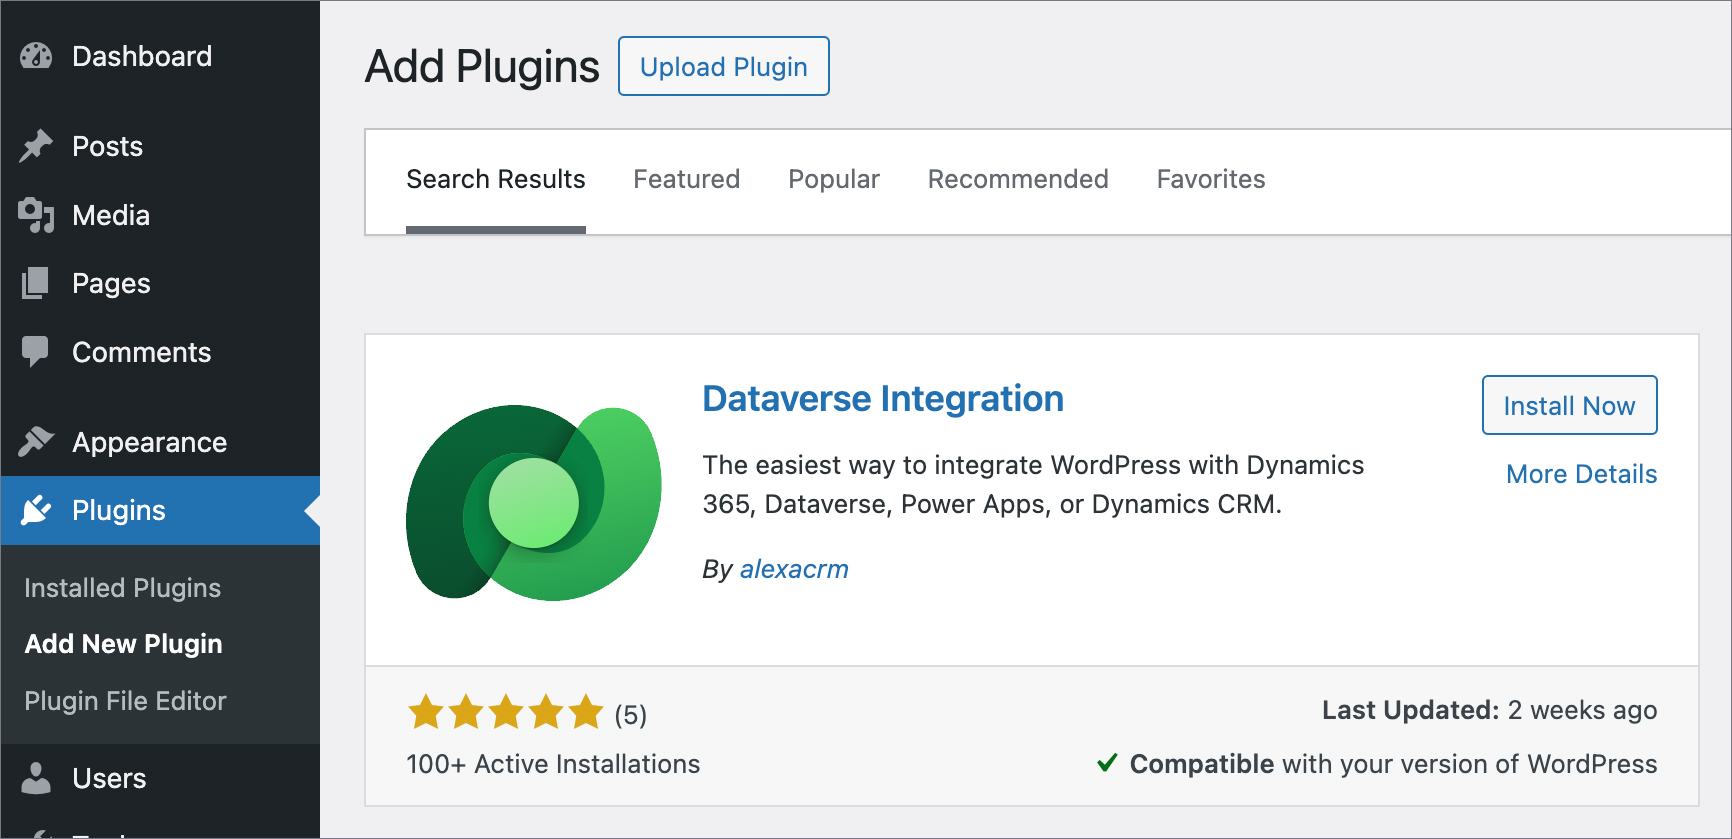Image resolution: width=1732 pixels, height=839 pixels.
Task: Select Add New Plugin submenu item
Action: [x=124, y=644]
